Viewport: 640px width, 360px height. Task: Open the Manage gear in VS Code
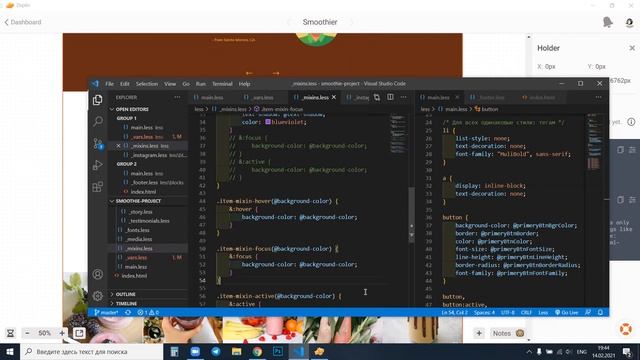pyautogui.click(x=98, y=296)
